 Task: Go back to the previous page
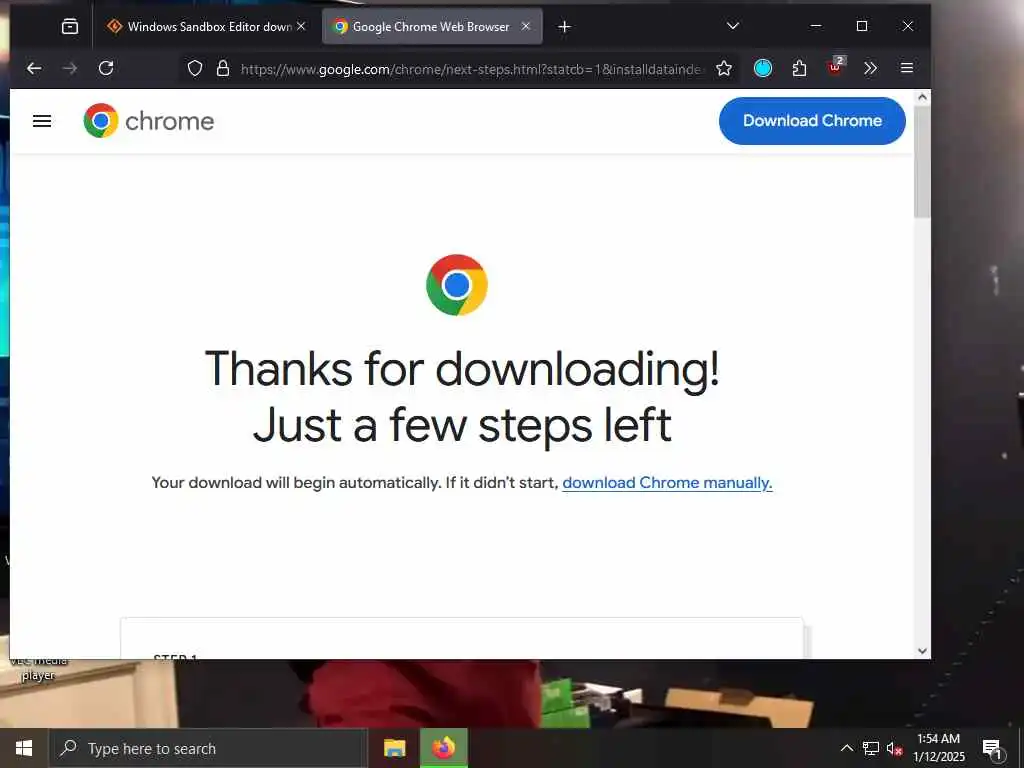(34, 68)
